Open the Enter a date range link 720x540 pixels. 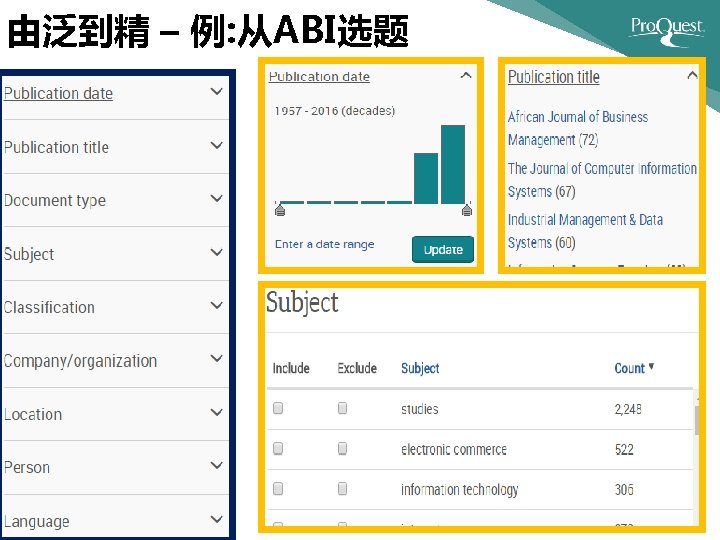point(324,244)
